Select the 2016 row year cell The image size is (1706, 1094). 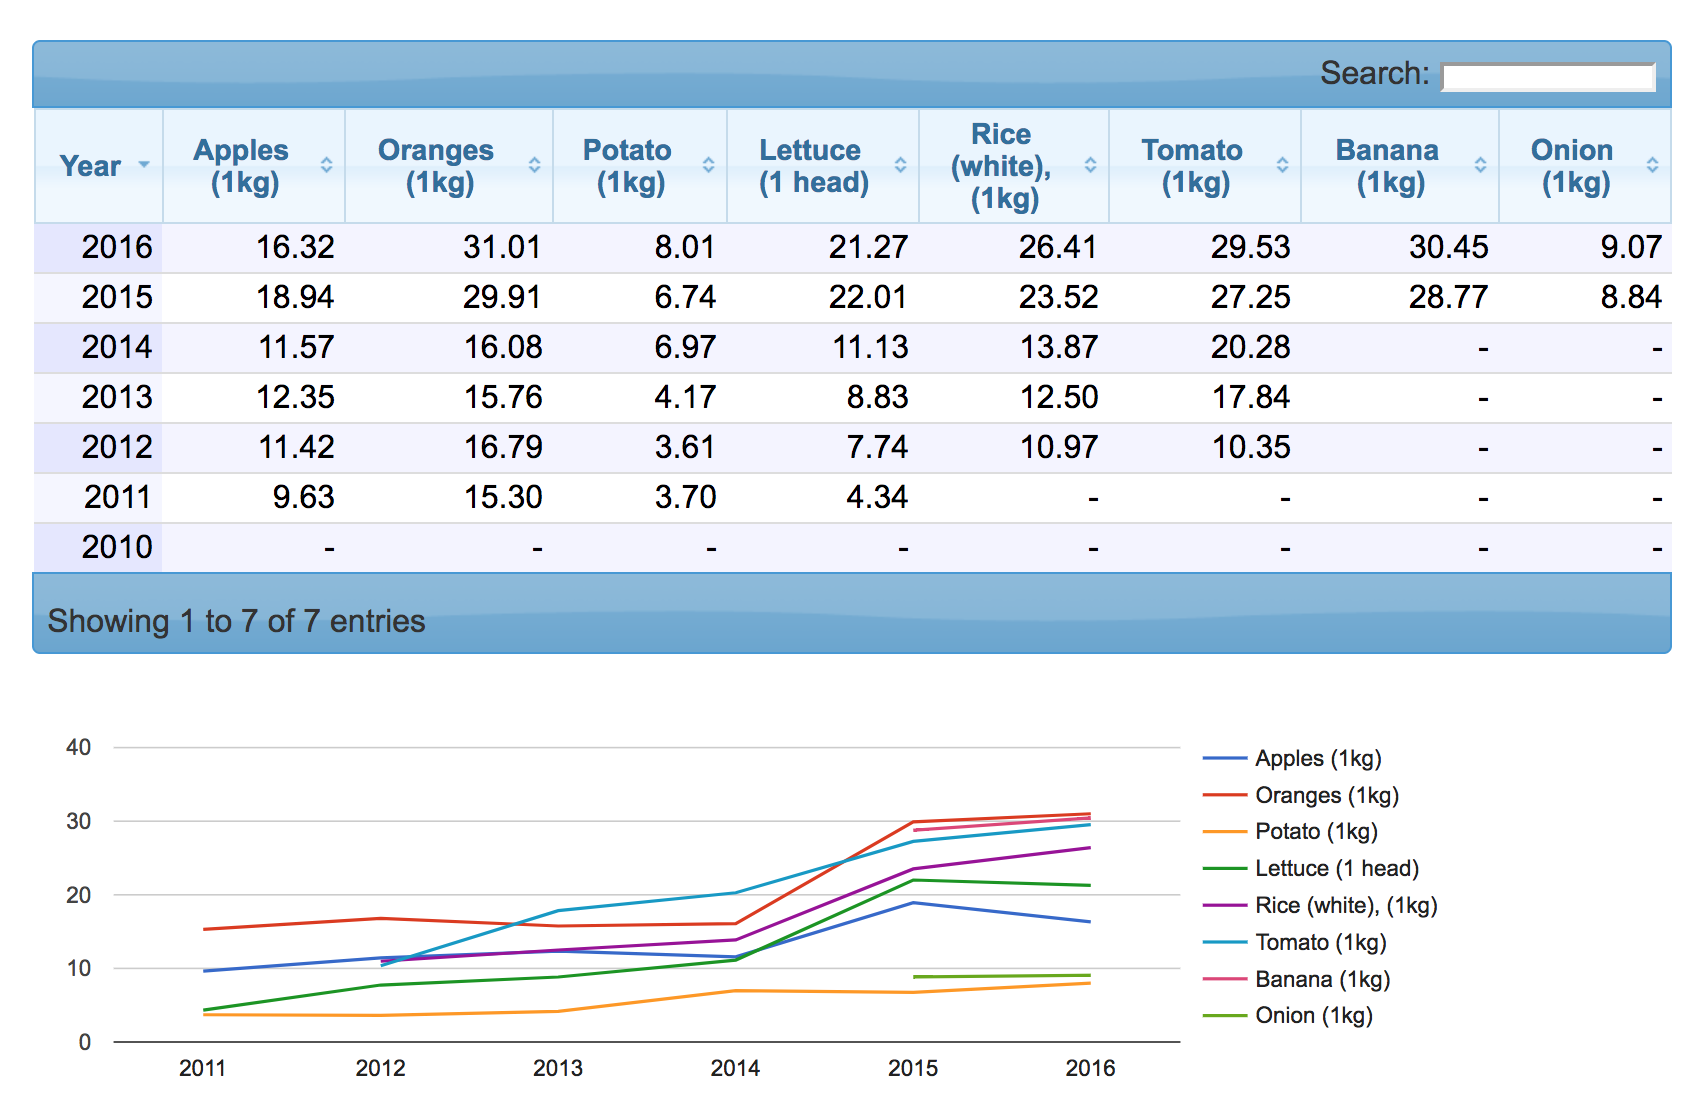pyautogui.click(x=116, y=247)
